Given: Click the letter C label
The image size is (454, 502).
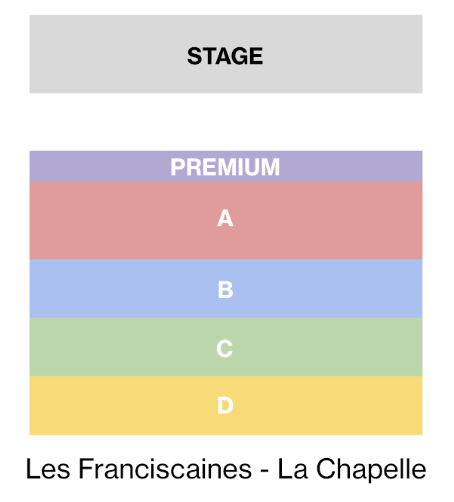Looking at the screenshot, I should 224,349.
